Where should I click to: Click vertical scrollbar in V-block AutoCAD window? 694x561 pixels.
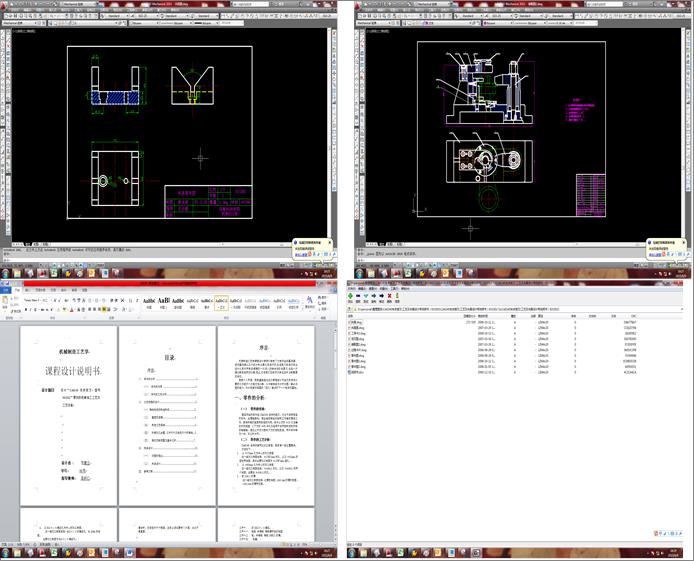[x=328, y=133]
